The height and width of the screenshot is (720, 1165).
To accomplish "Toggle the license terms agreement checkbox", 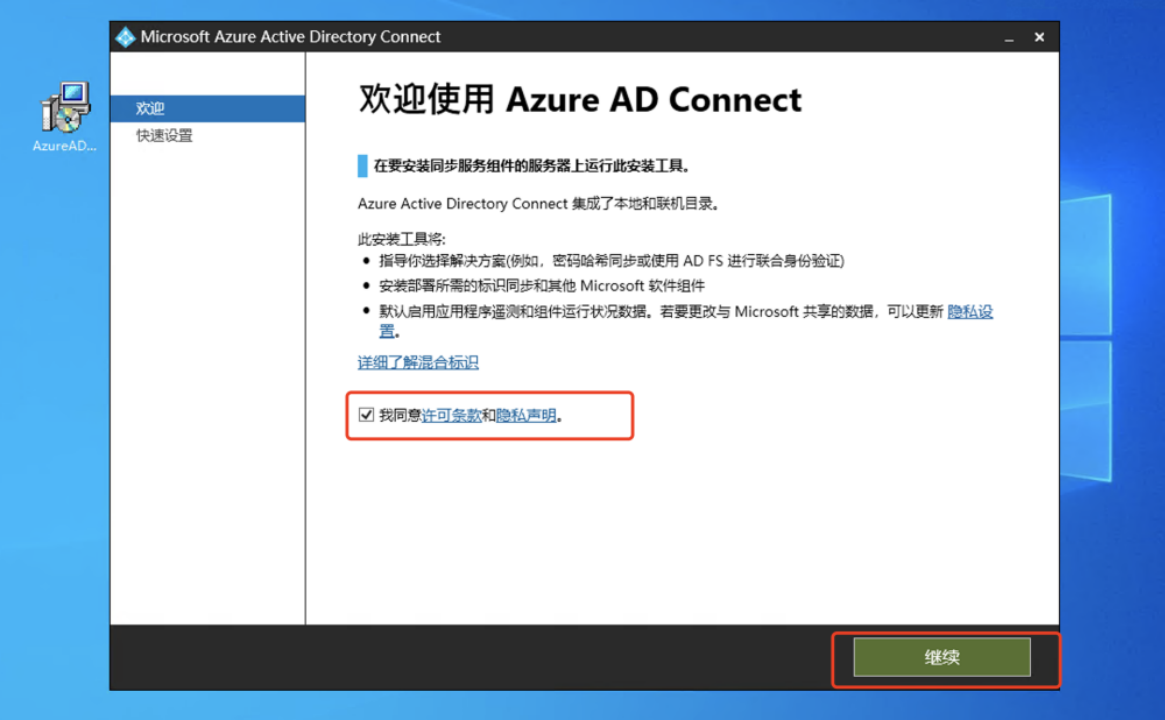I will pyautogui.click(x=366, y=415).
